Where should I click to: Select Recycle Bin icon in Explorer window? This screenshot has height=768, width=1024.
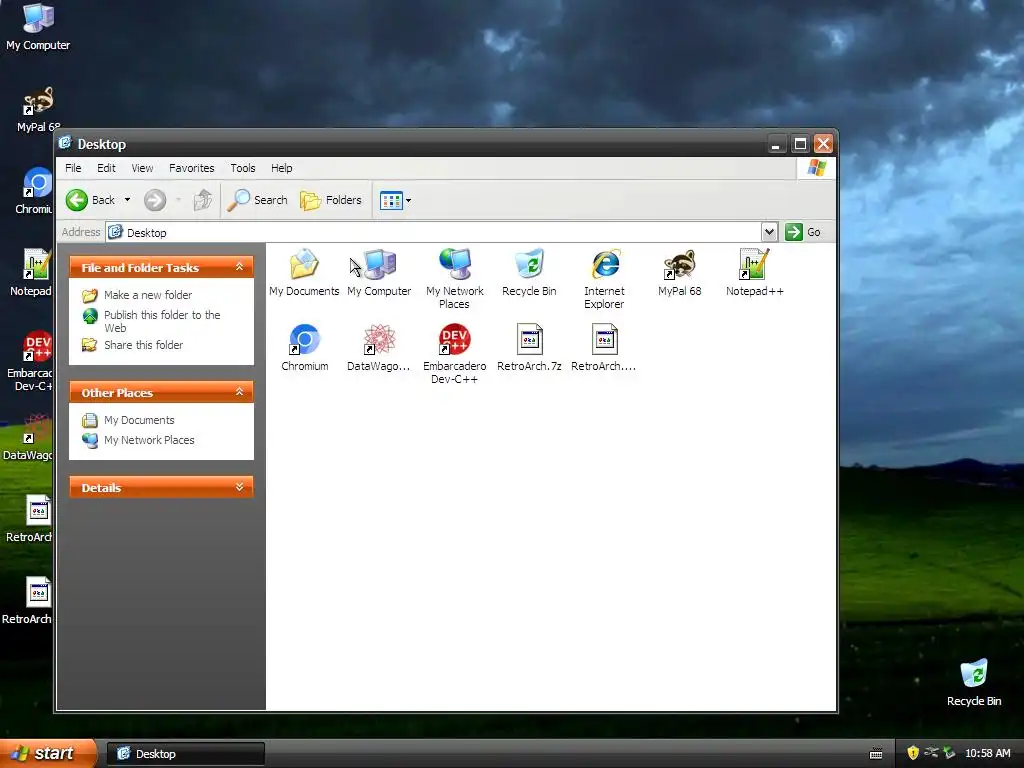tap(529, 264)
